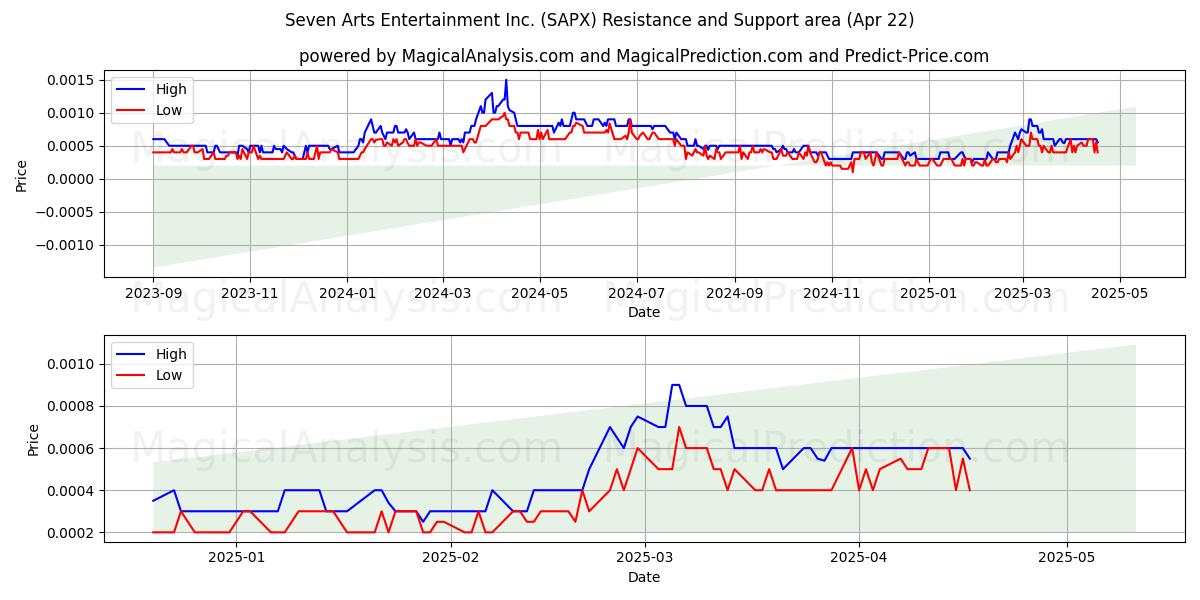Click the 'powered by MagicalAnalysis.com' subtitle
This screenshot has height=600, width=1200.
(x=643, y=56)
